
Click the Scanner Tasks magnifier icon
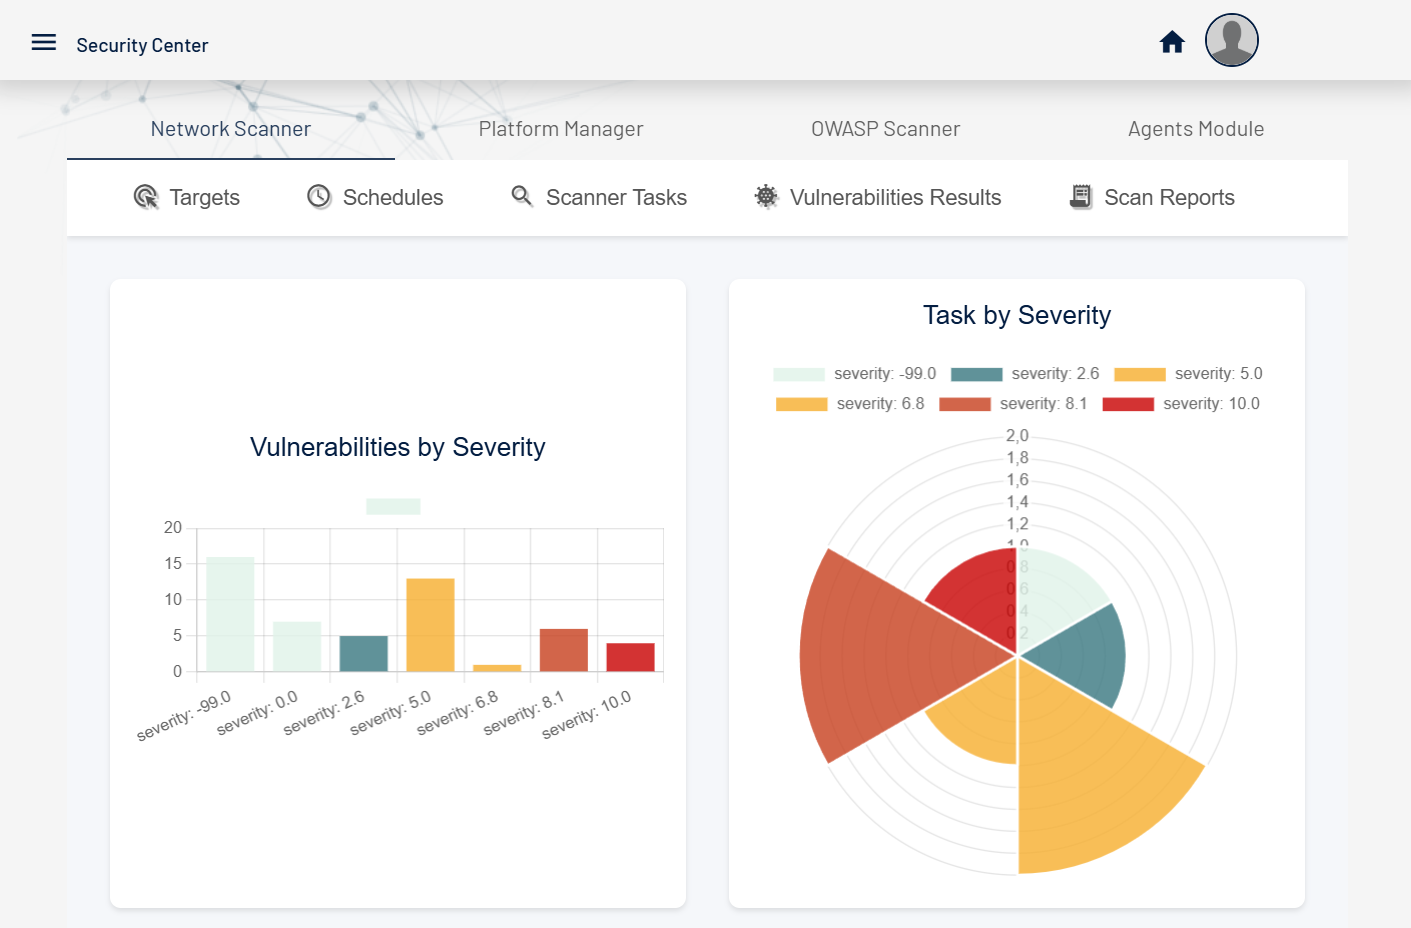[522, 196]
